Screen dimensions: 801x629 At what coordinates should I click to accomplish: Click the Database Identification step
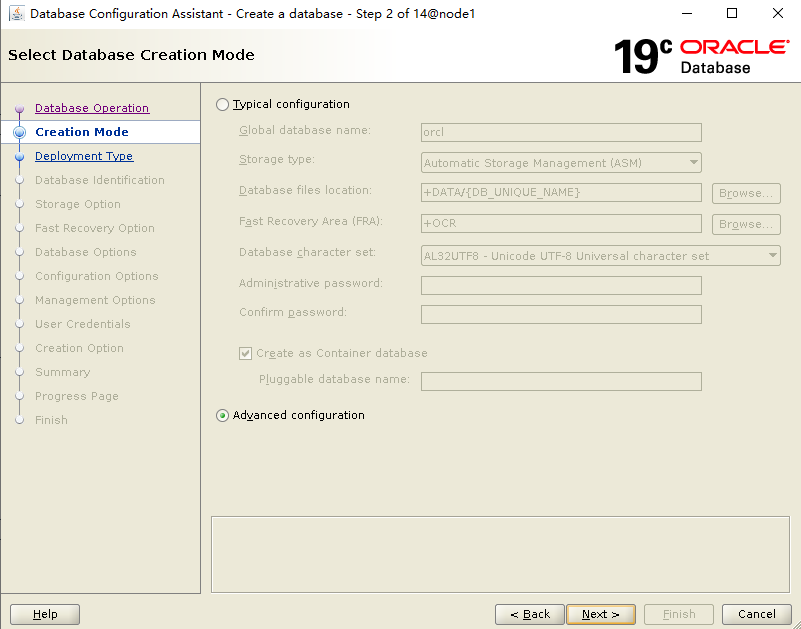[x=100, y=180]
